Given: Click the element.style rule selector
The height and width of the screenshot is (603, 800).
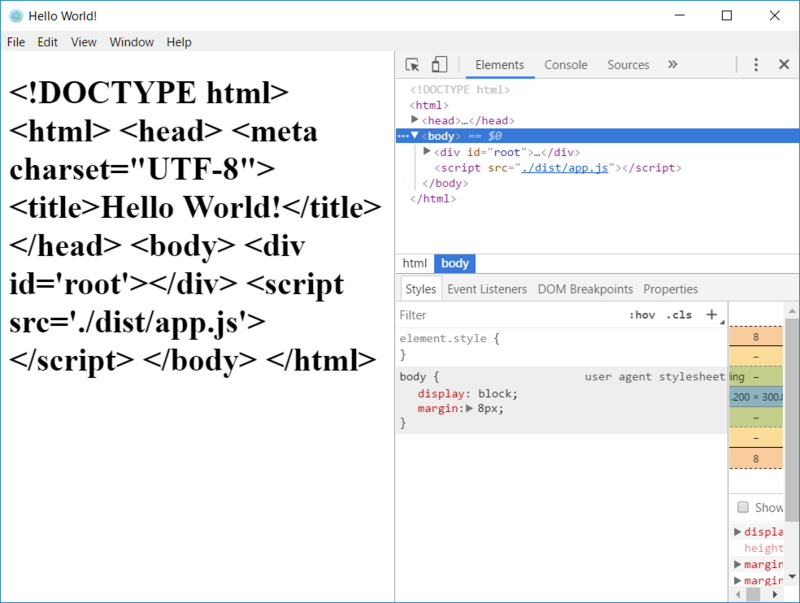Looking at the screenshot, I should click(x=443, y=338).
